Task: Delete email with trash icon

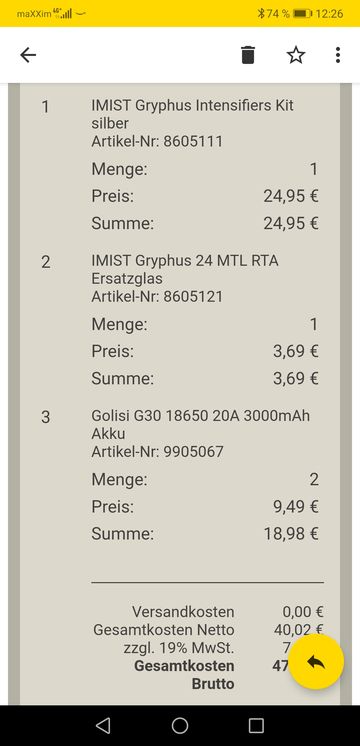Action: (248, 55)
